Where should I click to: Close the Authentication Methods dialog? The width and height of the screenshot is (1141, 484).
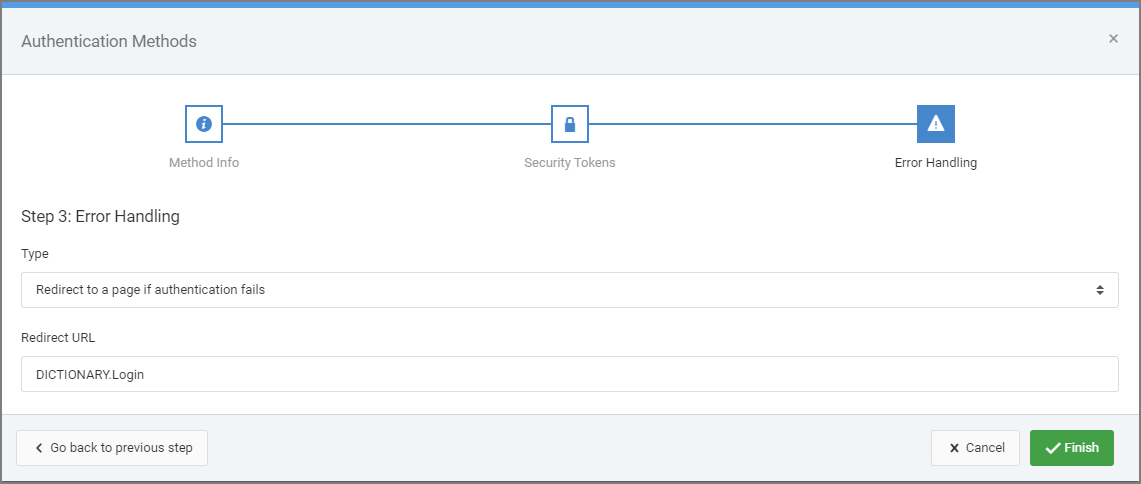coord(1113,39)
